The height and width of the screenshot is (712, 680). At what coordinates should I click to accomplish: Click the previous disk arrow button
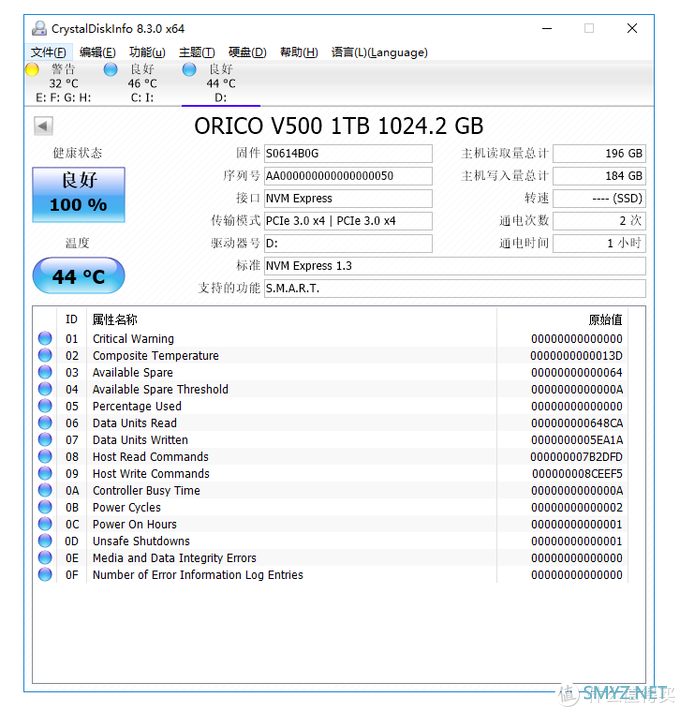[x=44, y=126]
